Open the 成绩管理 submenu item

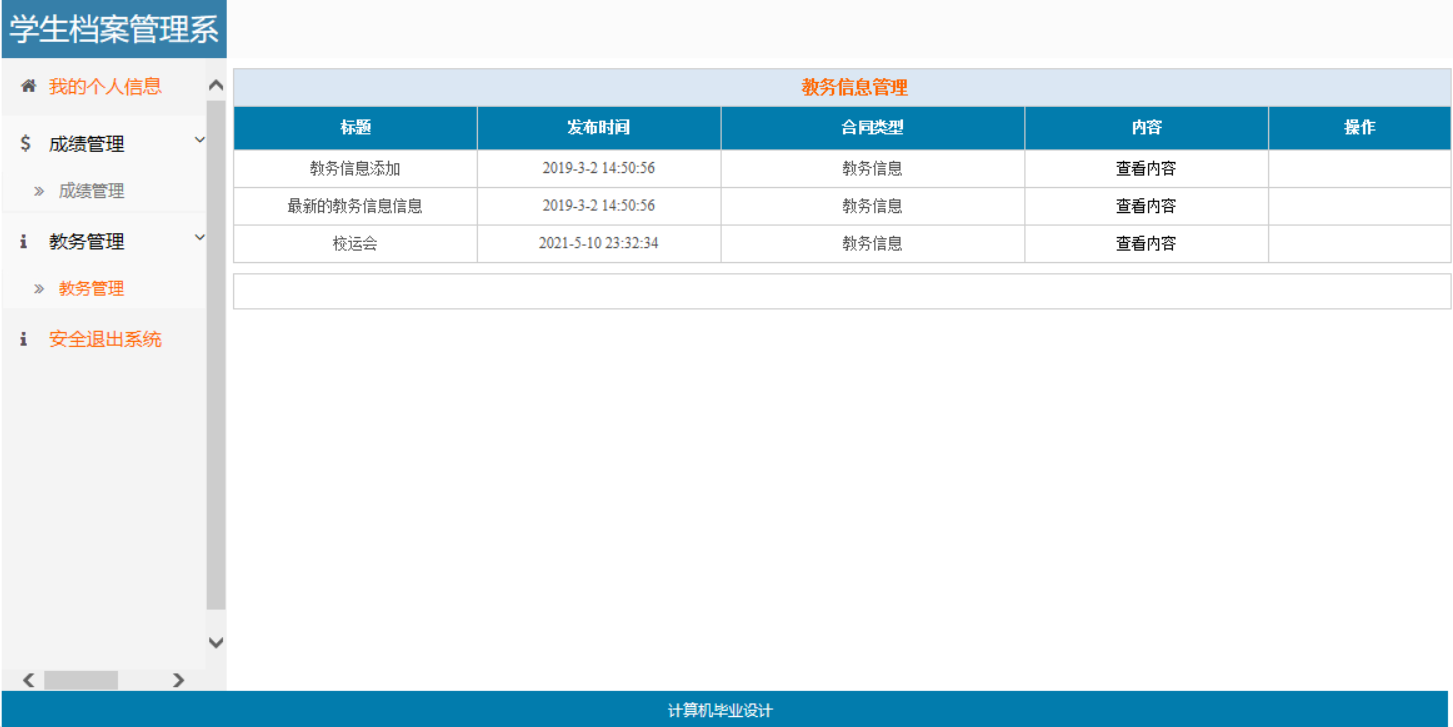91,191
